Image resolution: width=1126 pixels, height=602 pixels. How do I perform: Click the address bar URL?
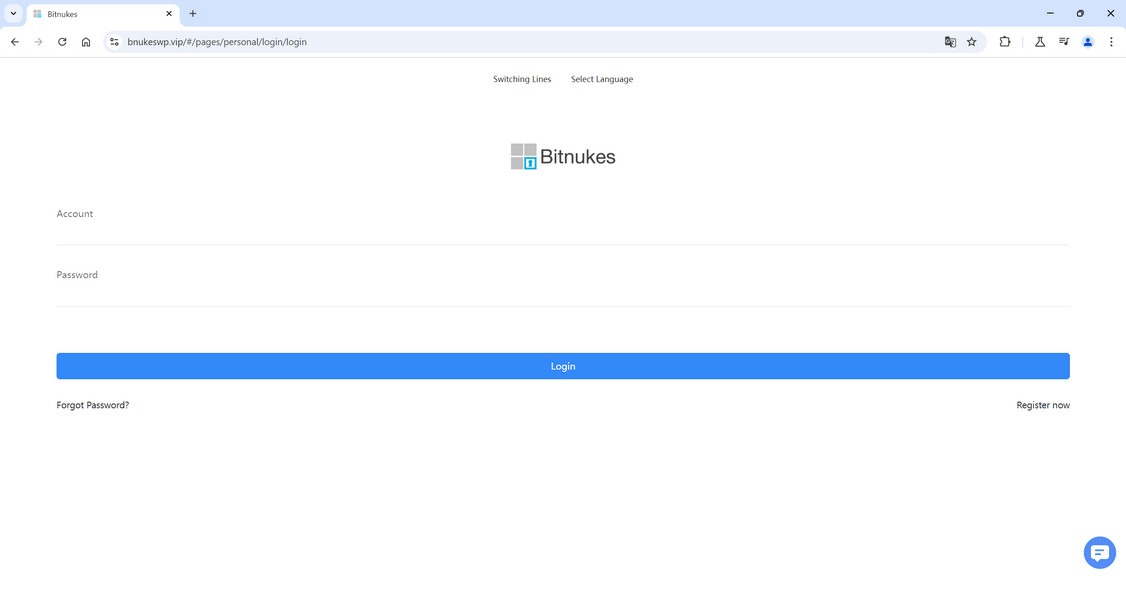coord(217,42)
